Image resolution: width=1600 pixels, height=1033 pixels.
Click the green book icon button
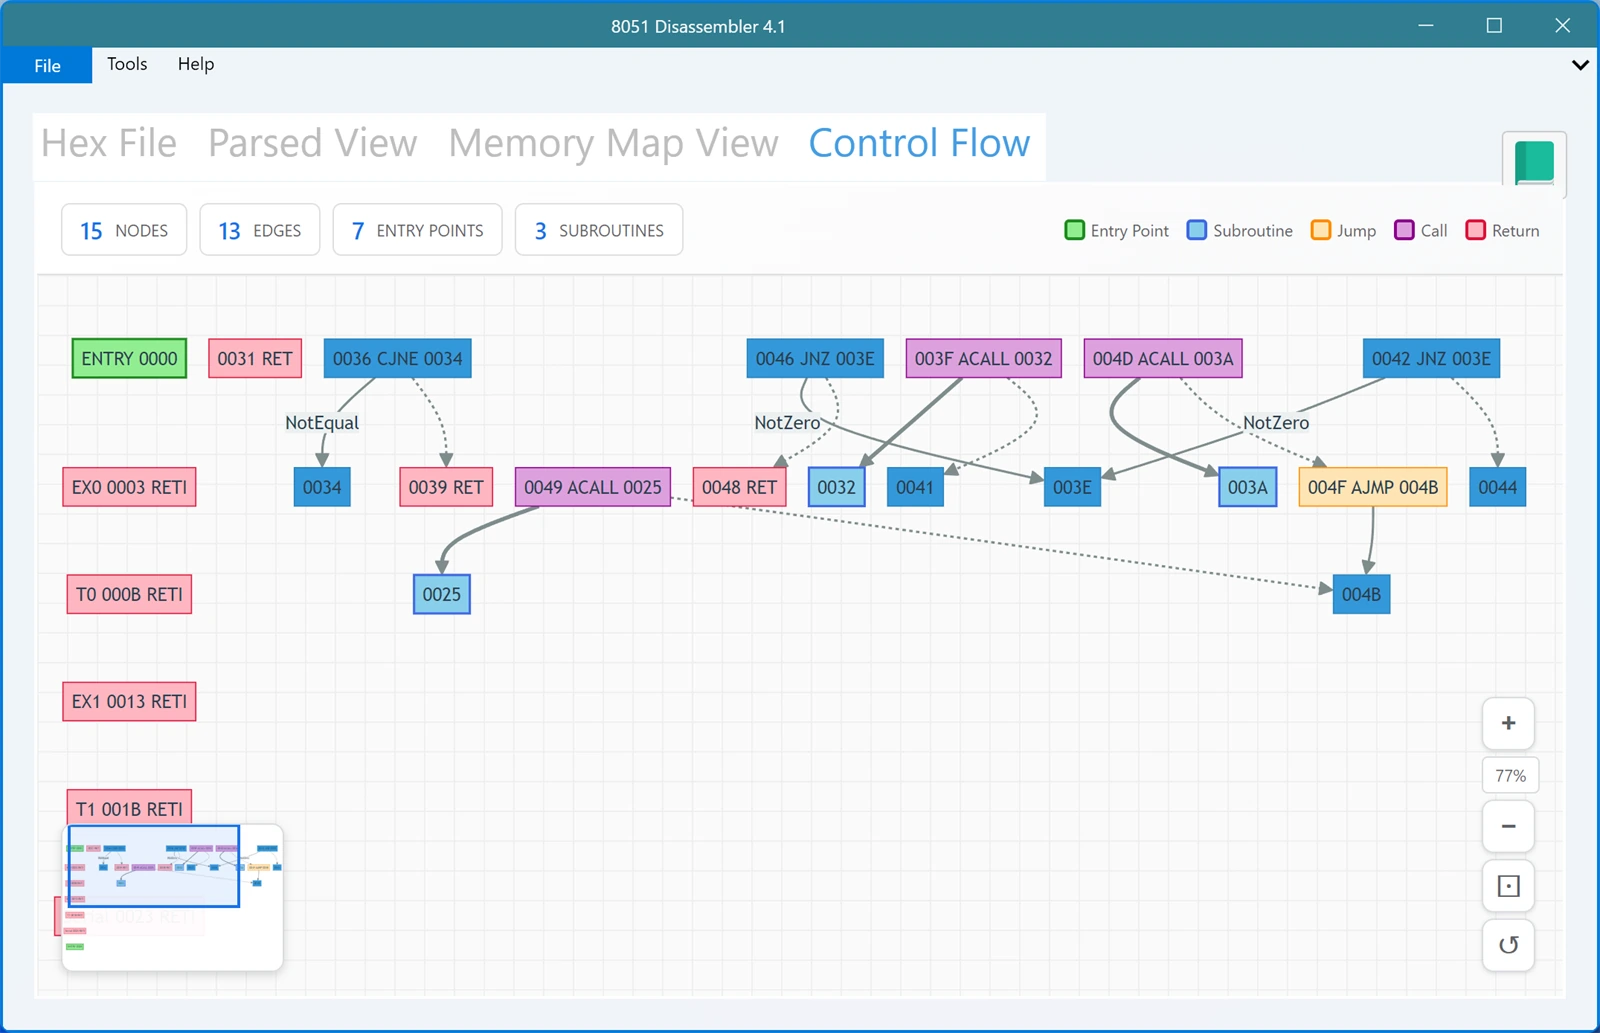click(1534, 163)
